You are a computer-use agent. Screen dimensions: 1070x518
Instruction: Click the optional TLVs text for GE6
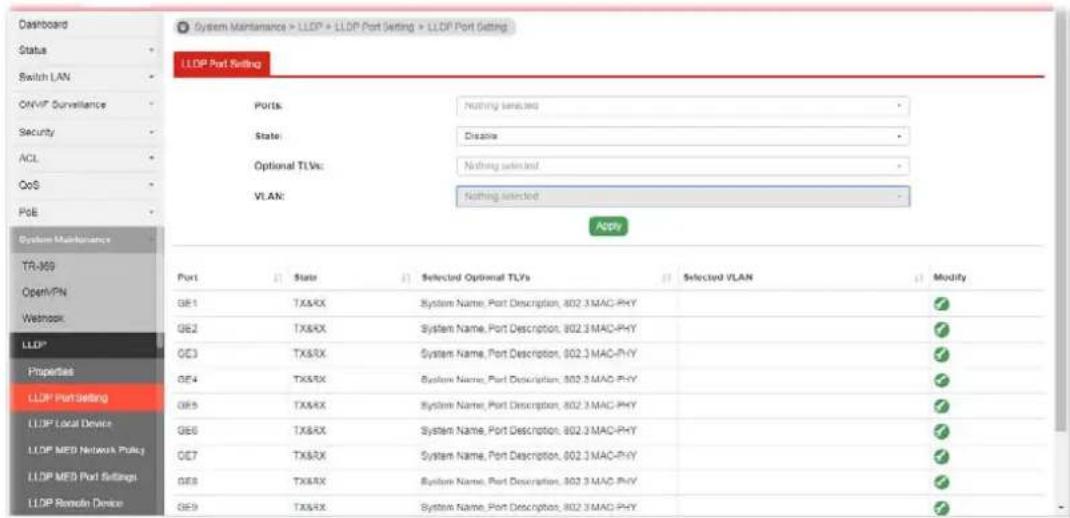528,431
